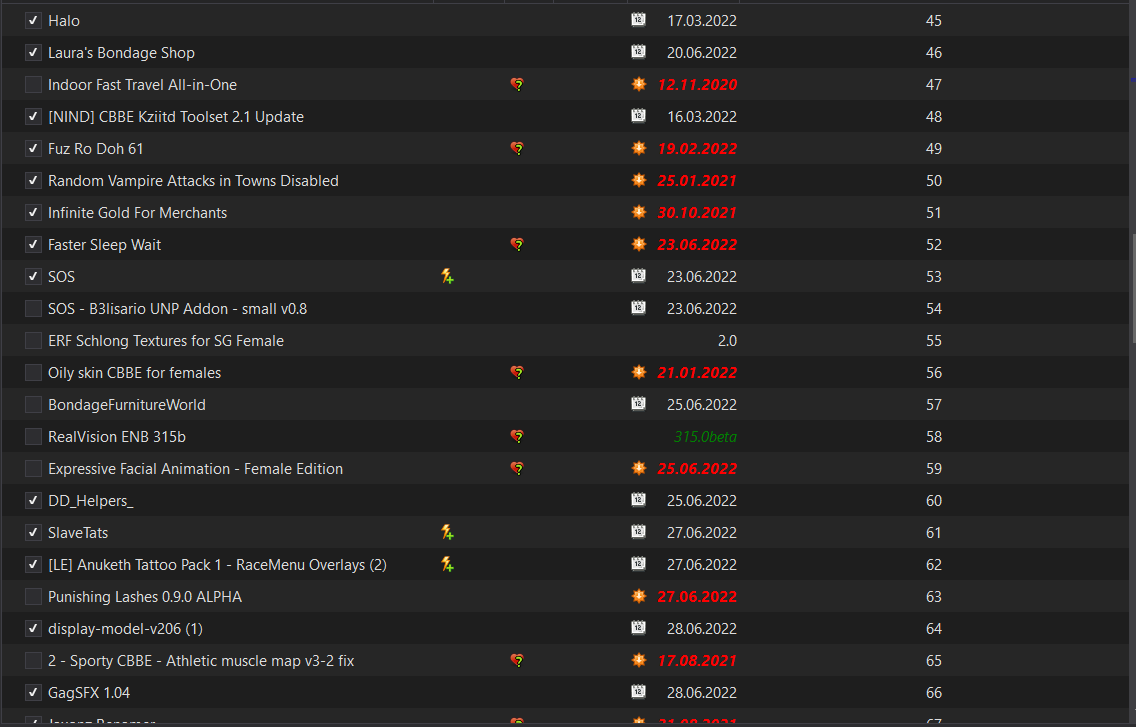The height and width of the screenshot is (727, 1136).
Task: Toggle the Infinite Gold For Merchants checkbox
Action: coord(33,212)
